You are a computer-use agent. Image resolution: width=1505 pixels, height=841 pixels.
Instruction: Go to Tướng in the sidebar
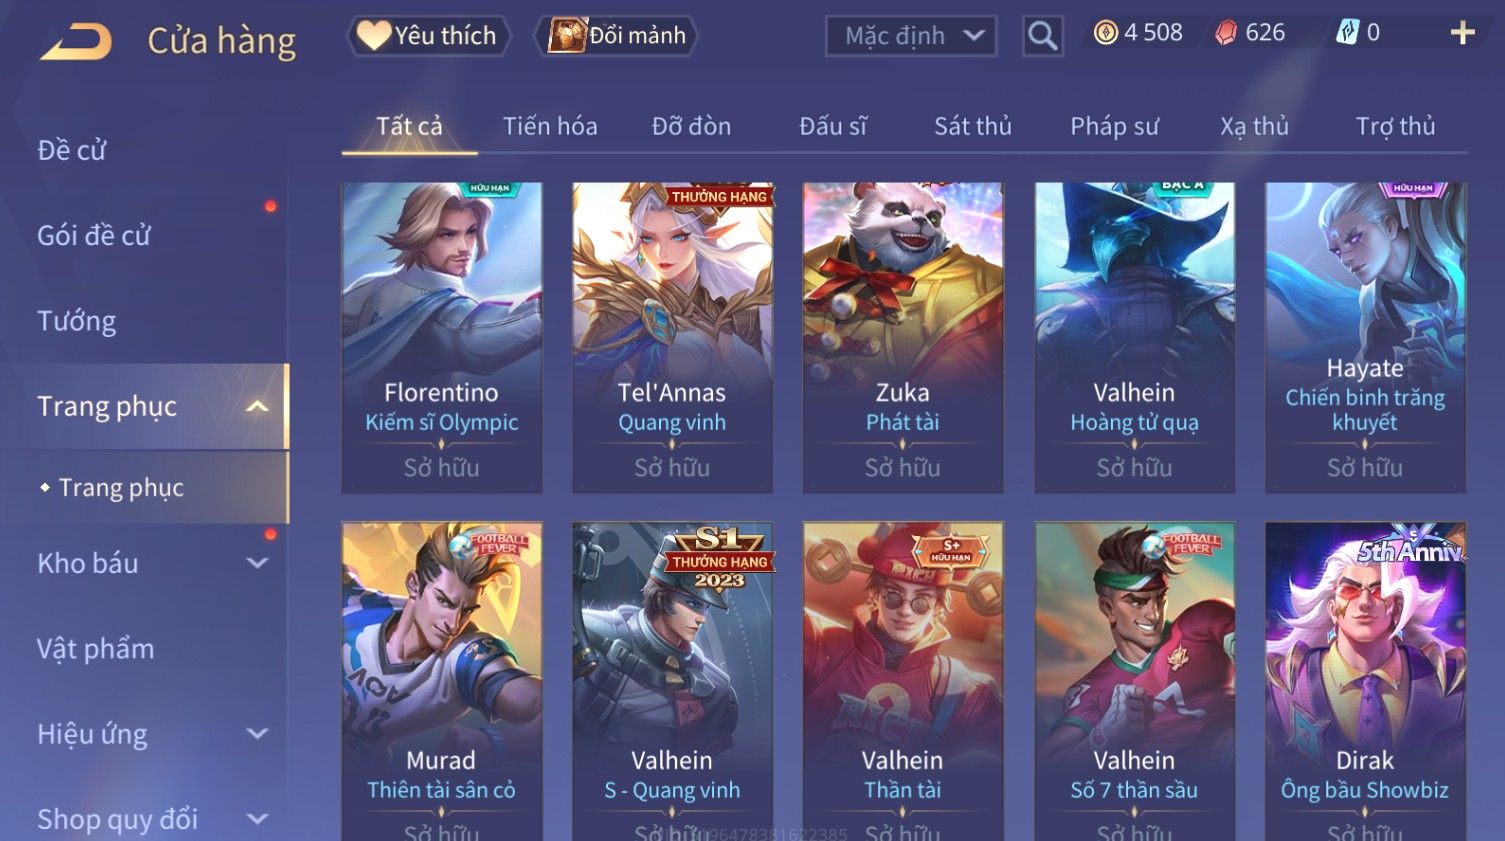pyautogui.click(x=77, y=321)
